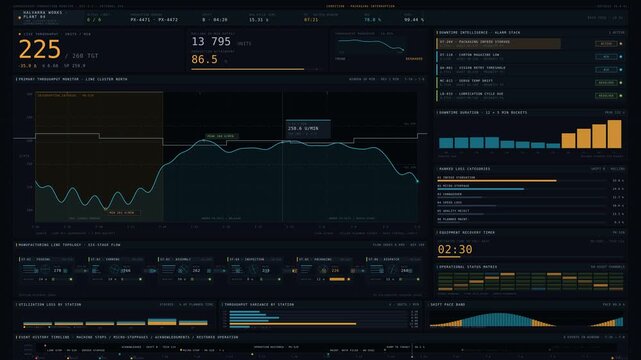
Task: Click Resolved badge on Servo Temp Drift
Action: pos(606,83)
